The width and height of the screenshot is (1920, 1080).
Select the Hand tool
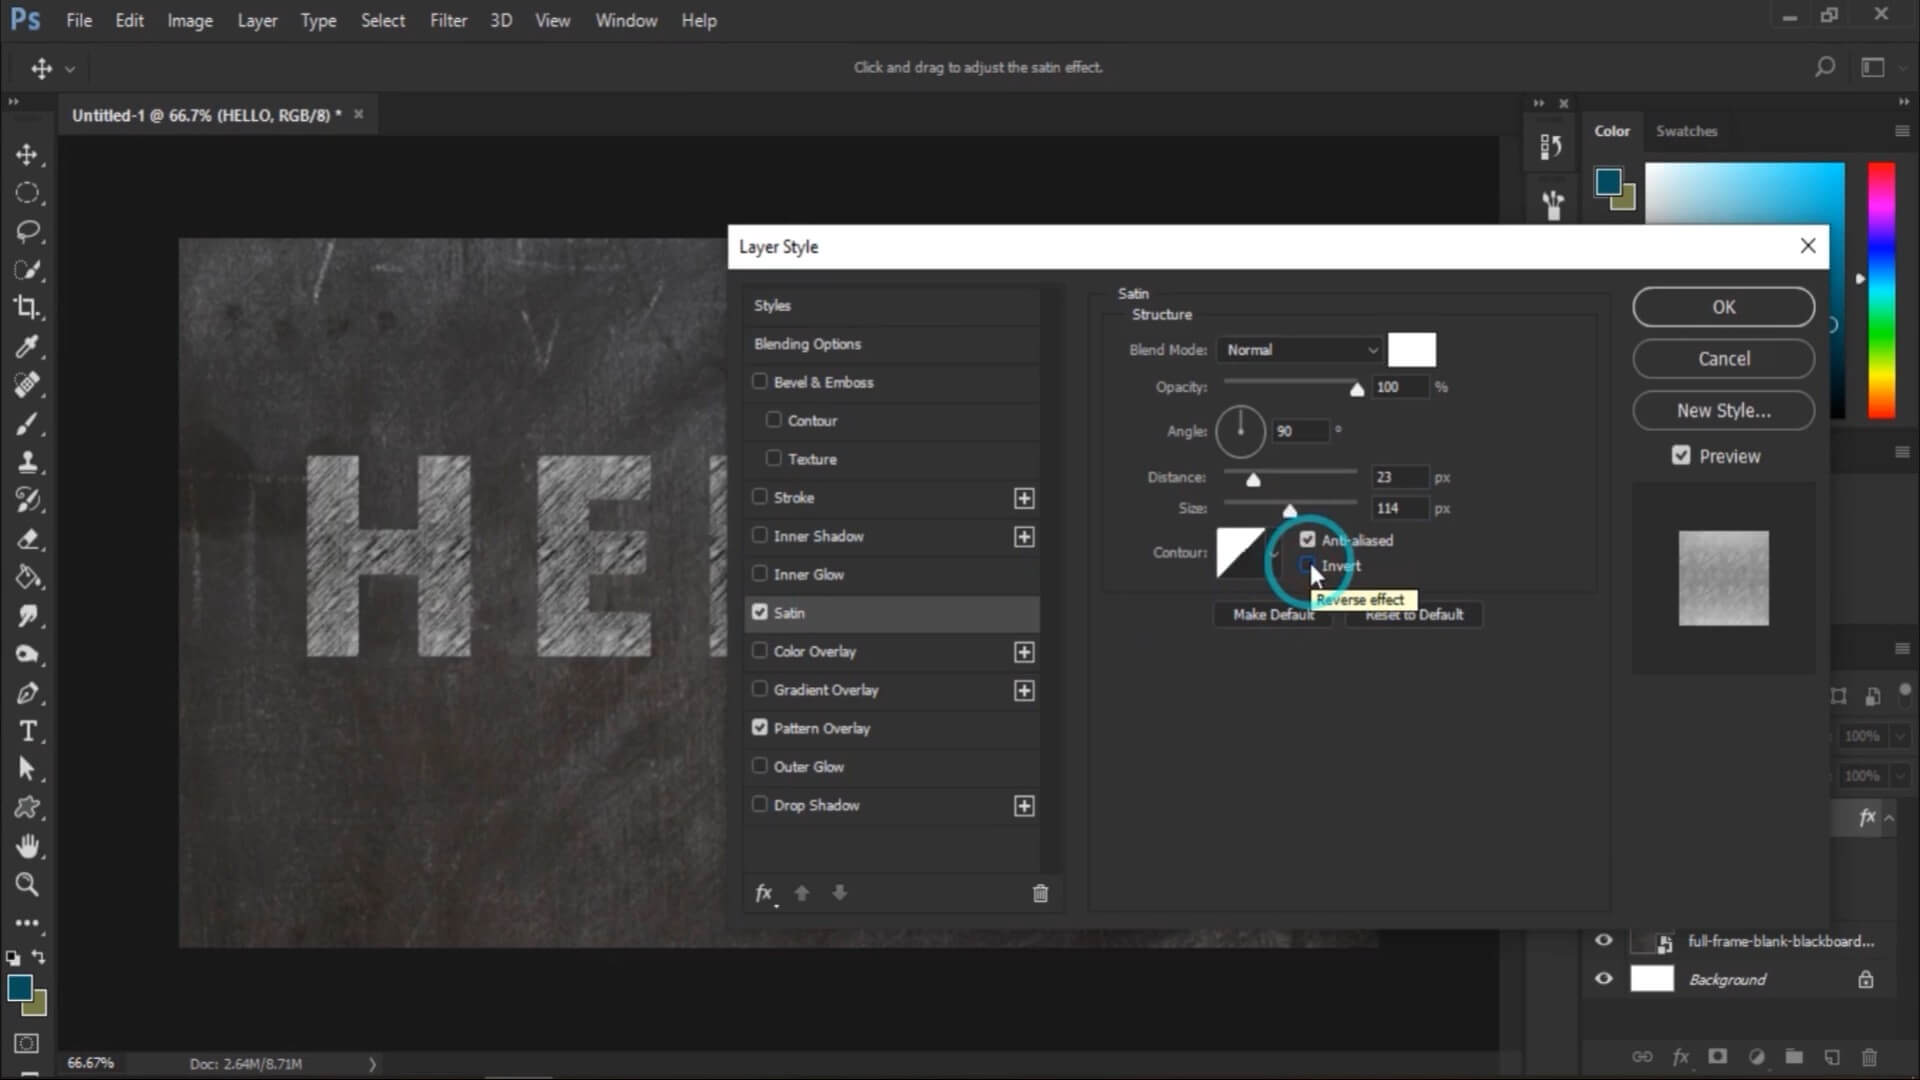[27, 846]
